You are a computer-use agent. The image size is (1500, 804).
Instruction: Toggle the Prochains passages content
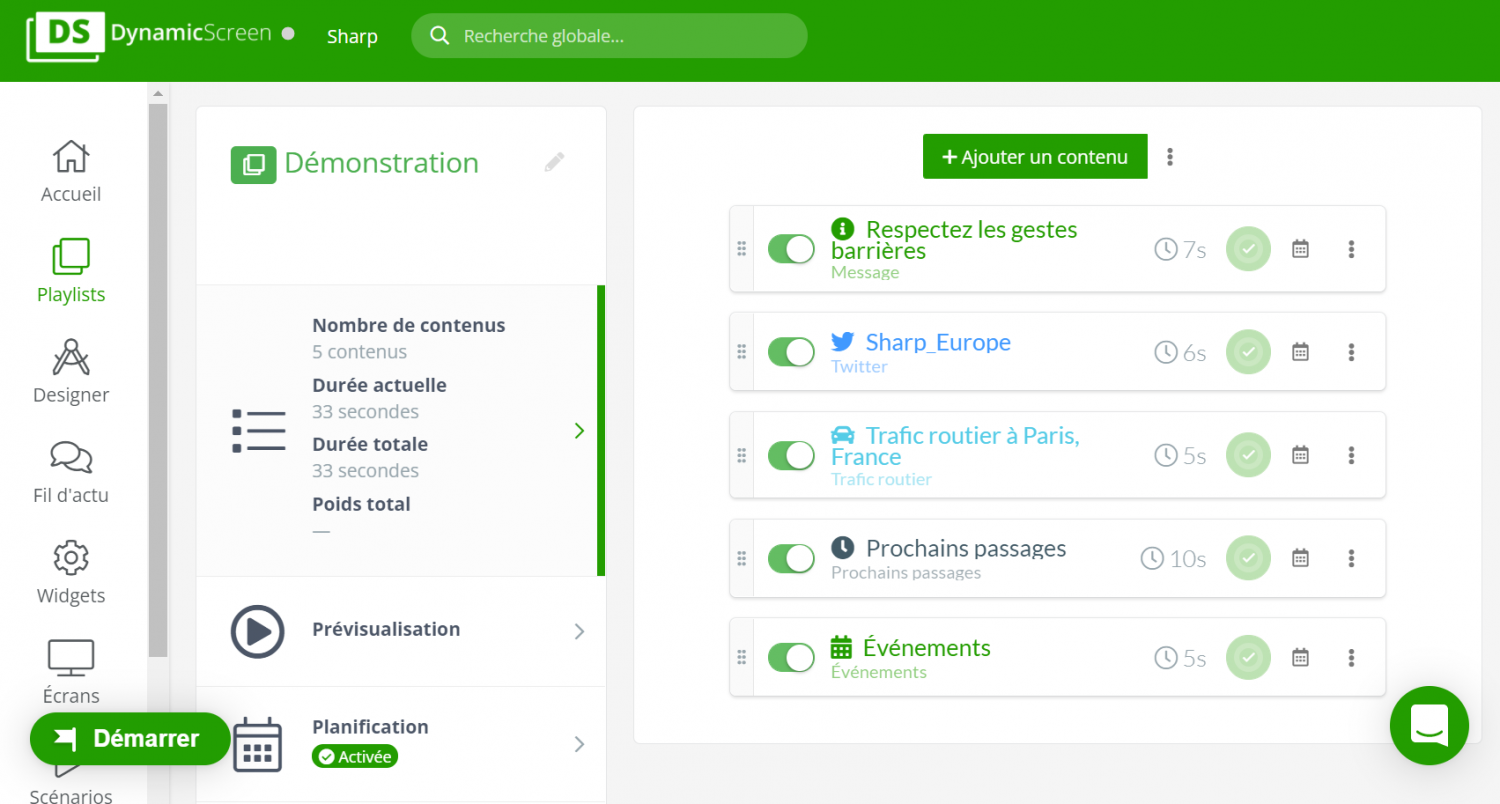pos(791,558)
